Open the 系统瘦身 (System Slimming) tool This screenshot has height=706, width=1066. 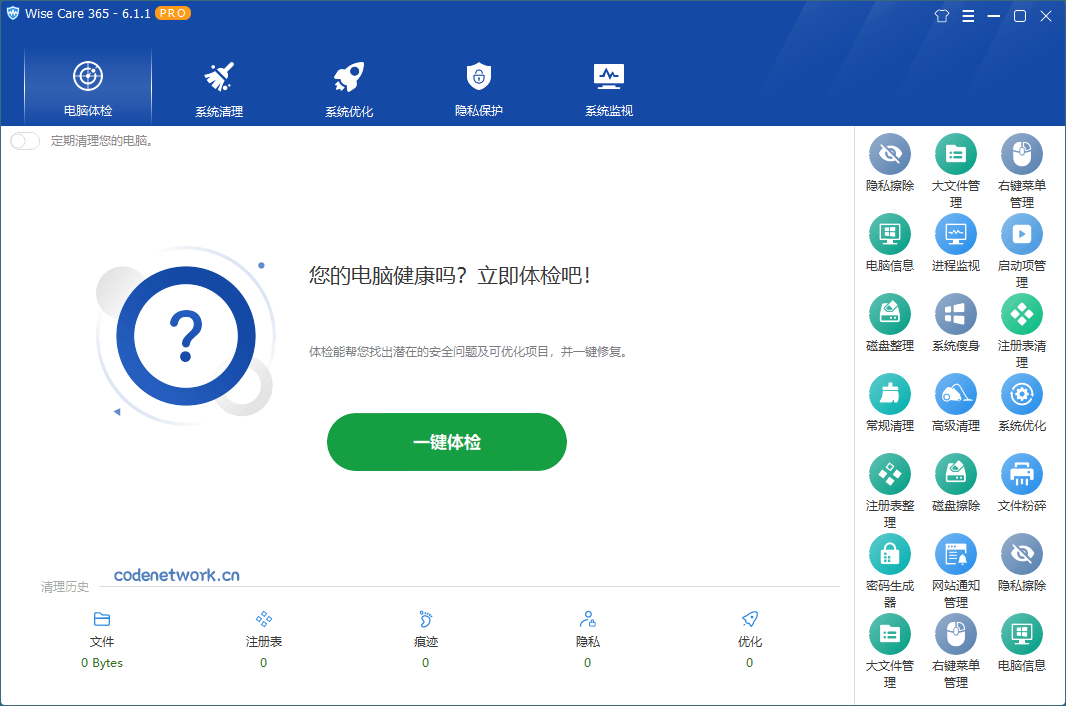pos(956,314)
